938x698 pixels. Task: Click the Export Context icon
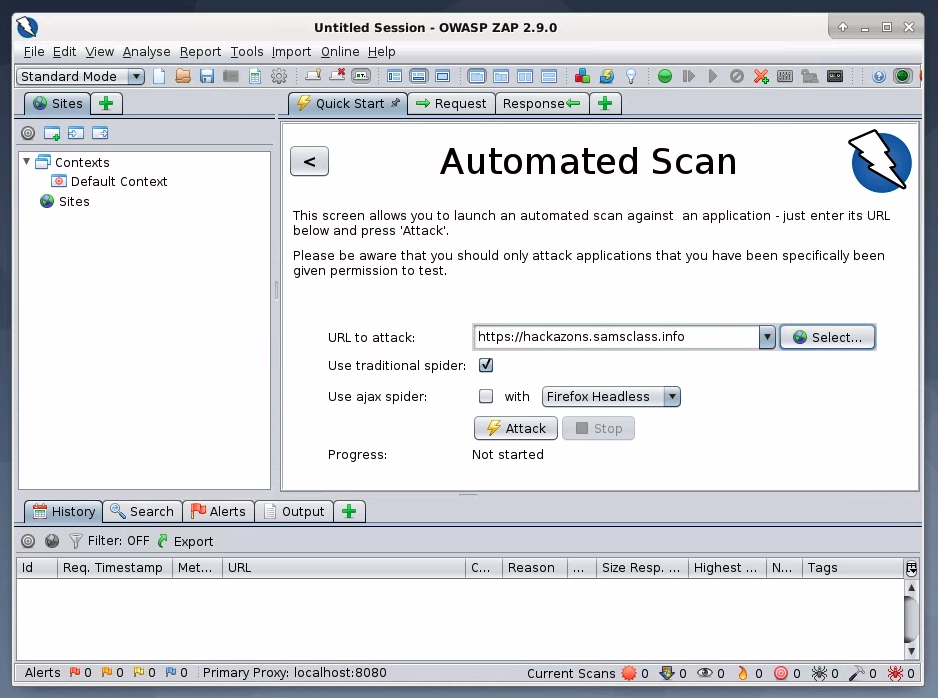click(x=100, y=133)
